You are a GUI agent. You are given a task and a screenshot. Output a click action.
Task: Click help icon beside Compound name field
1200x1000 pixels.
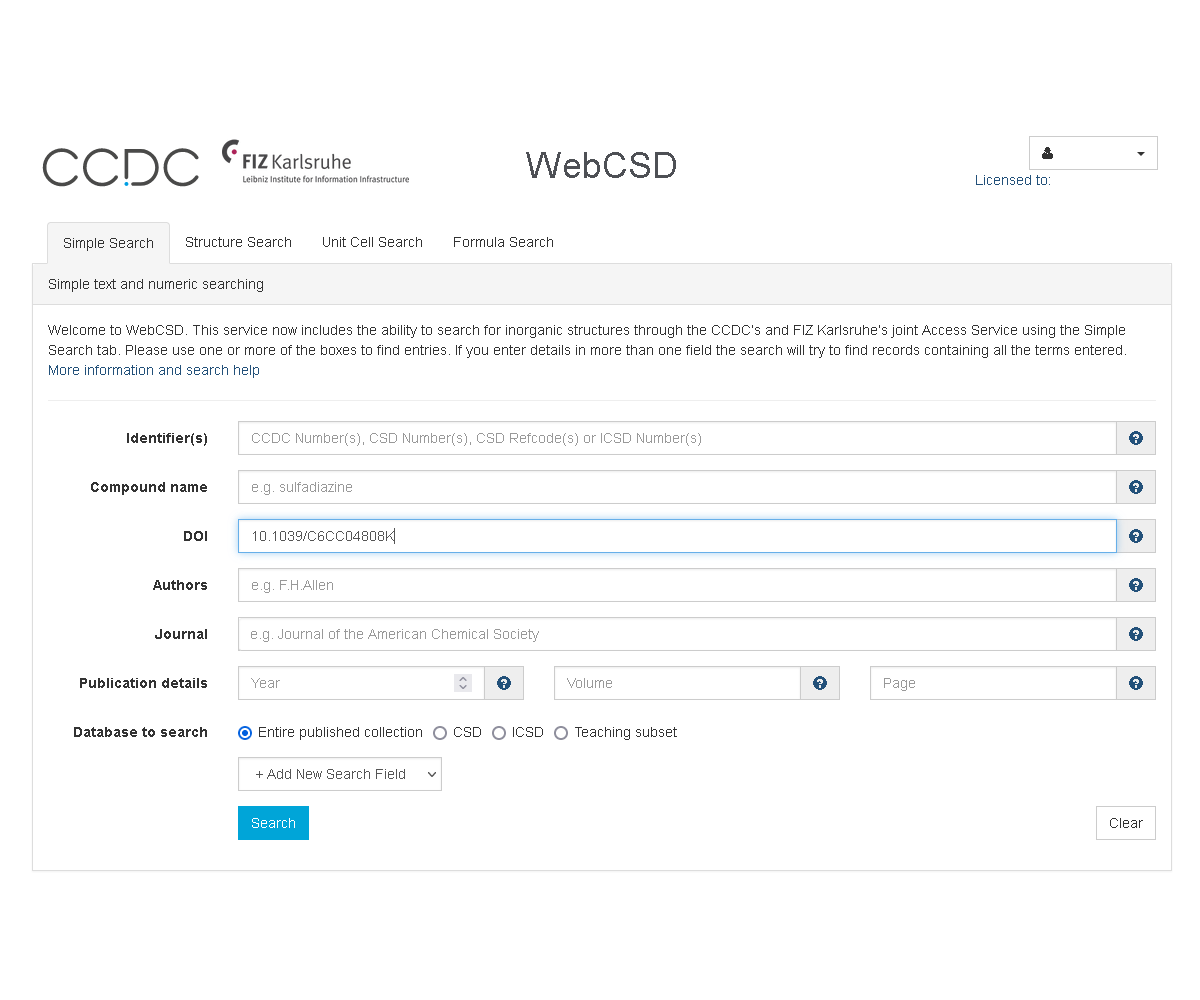1136,487
